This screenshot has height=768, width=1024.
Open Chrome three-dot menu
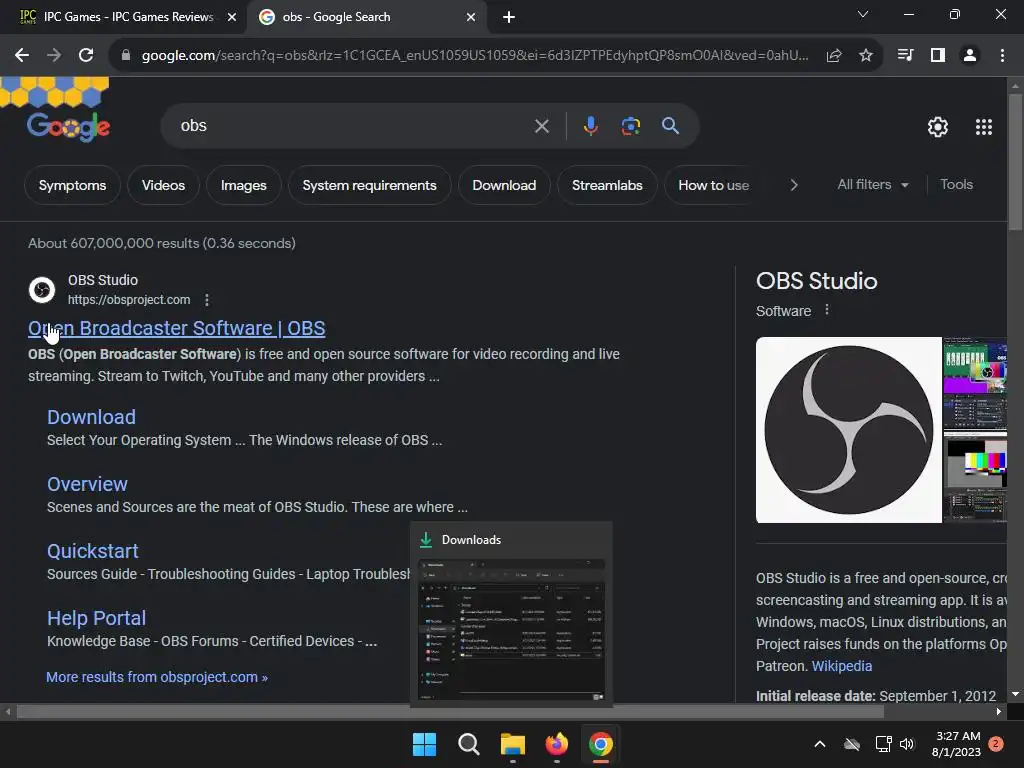pyautogui.click(x=1002, y=56)
